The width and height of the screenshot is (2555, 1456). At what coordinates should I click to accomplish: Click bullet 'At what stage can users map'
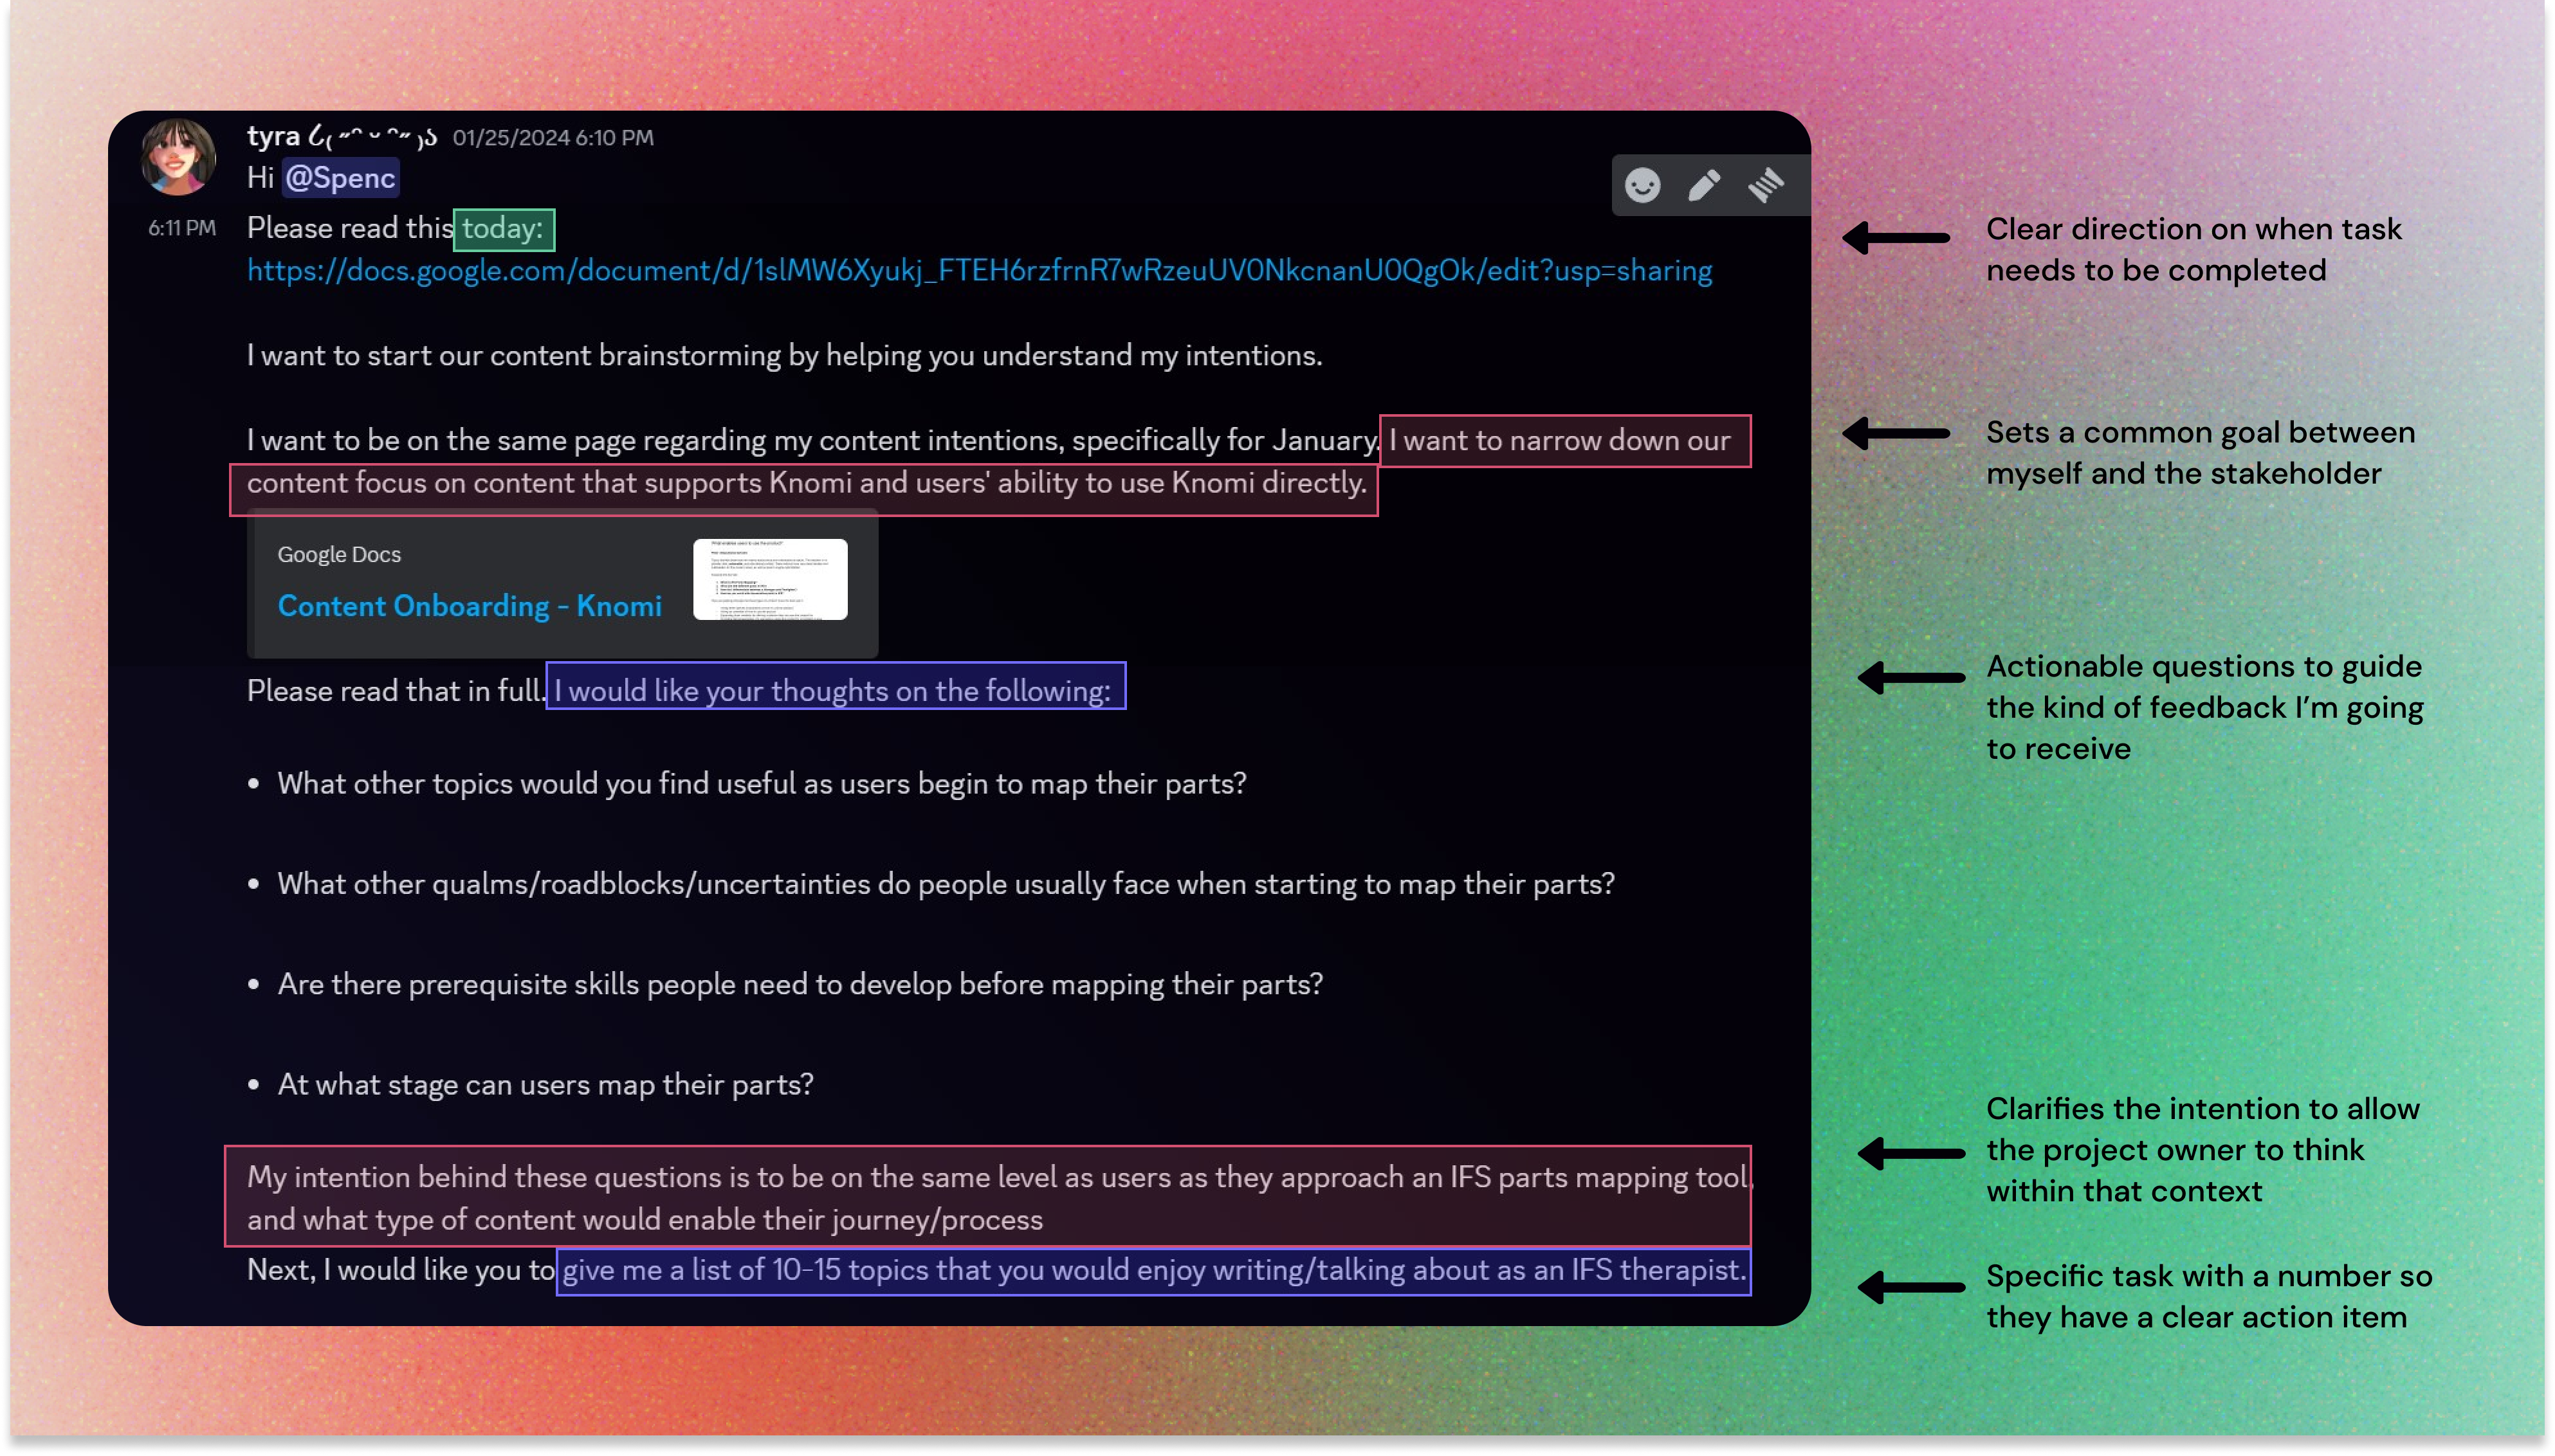coord(545,1085)
